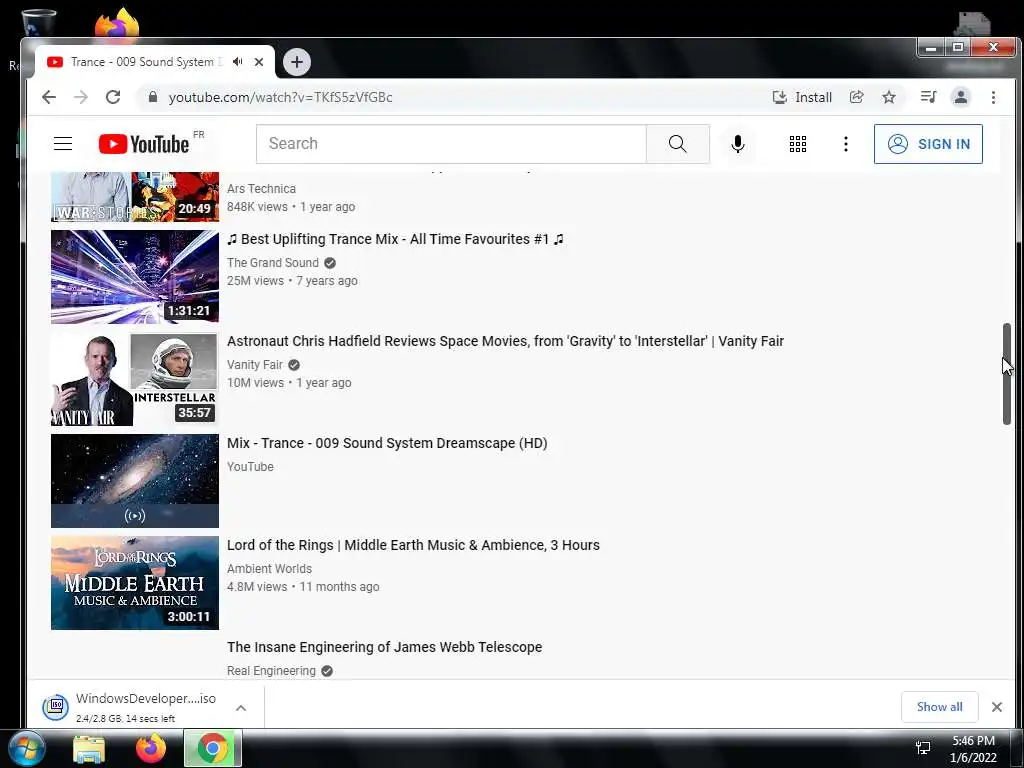Open YouTube settings three-dot menu
Image resolution: width=1024 pixels, height=768 pixels.
(x=846, y=144)
